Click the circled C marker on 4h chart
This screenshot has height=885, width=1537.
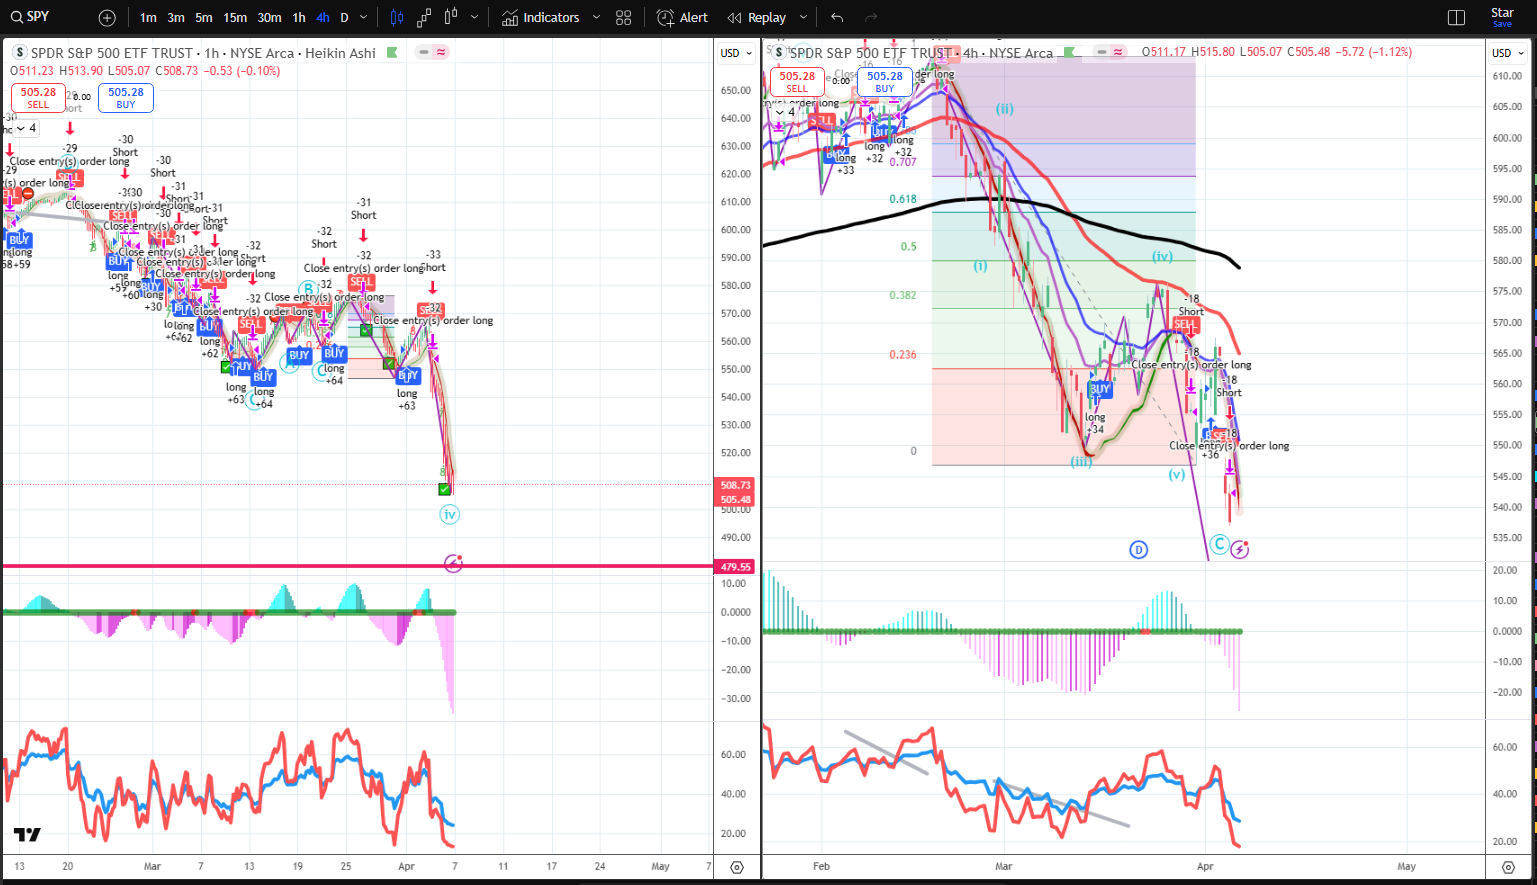tap(1219, 544)
